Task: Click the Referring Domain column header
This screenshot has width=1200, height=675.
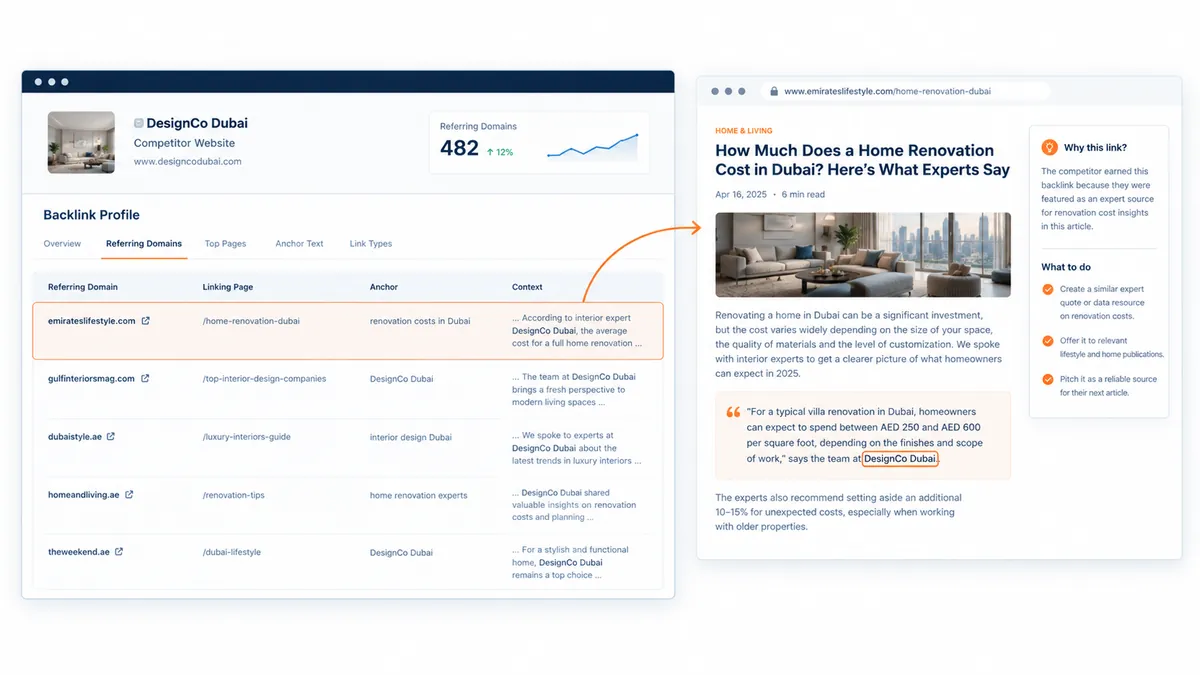Action: click(83, 287)
